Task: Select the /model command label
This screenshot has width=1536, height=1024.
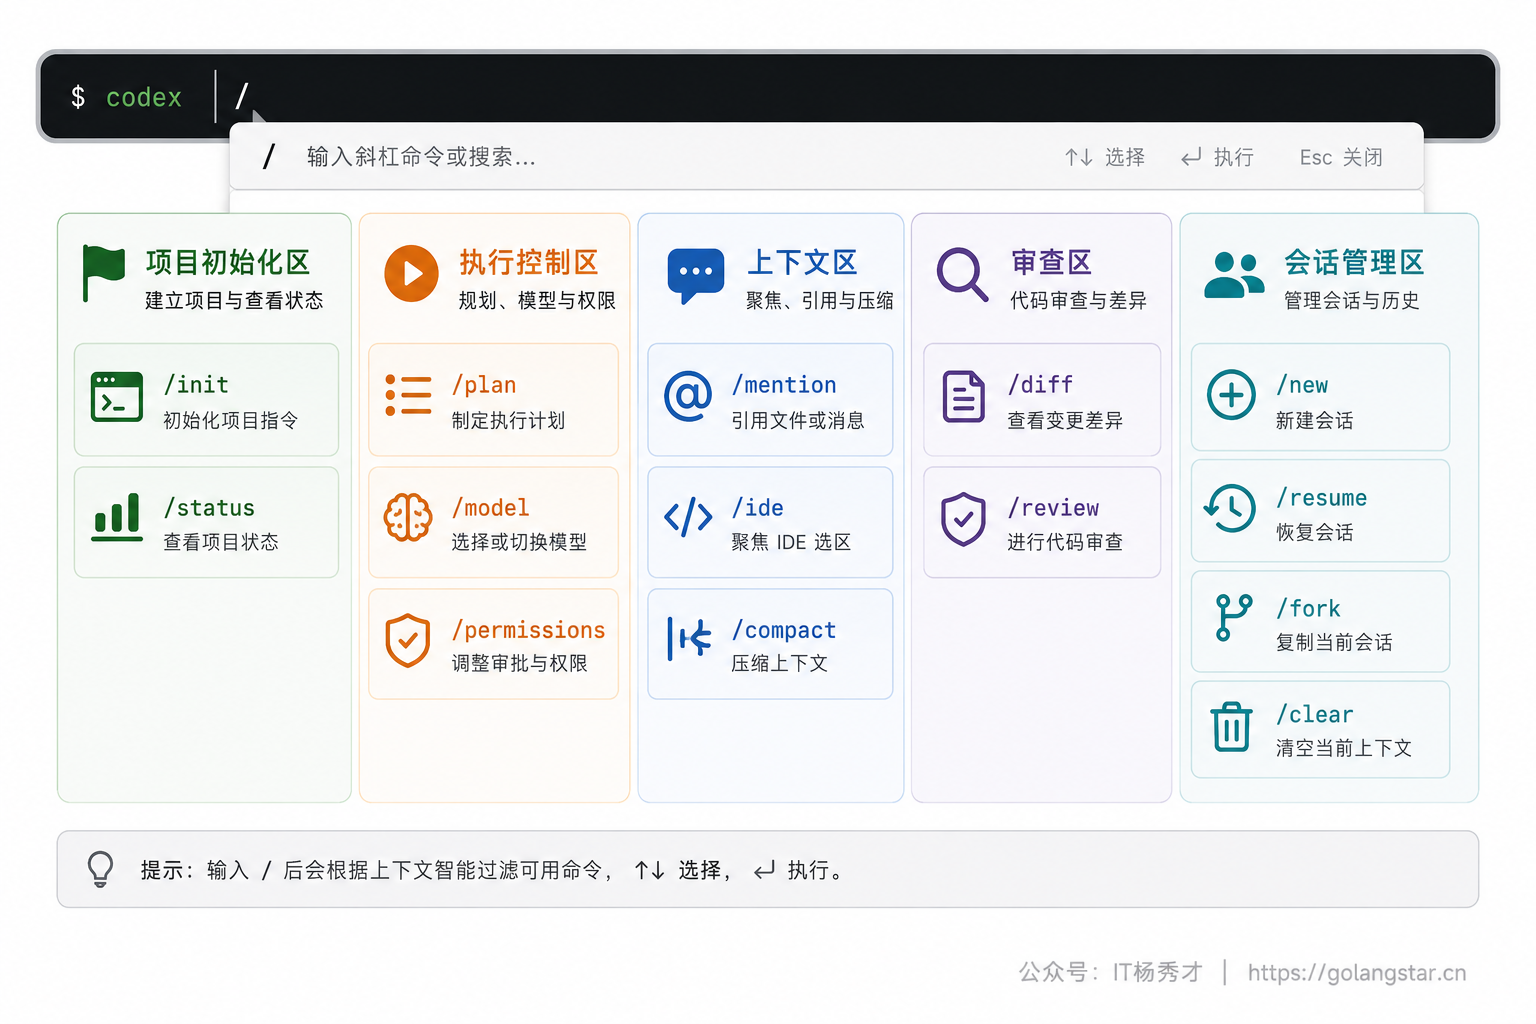Action: [x=490, y=508]
